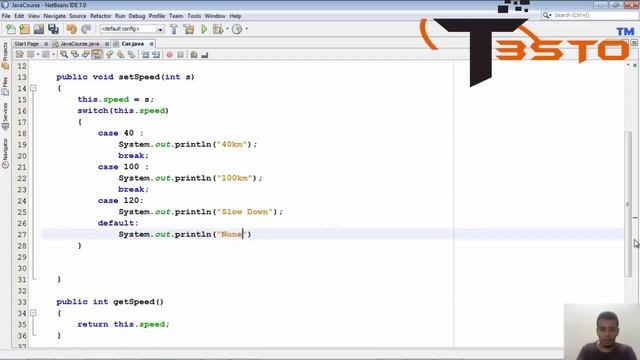Open the Edit menu

19,16
